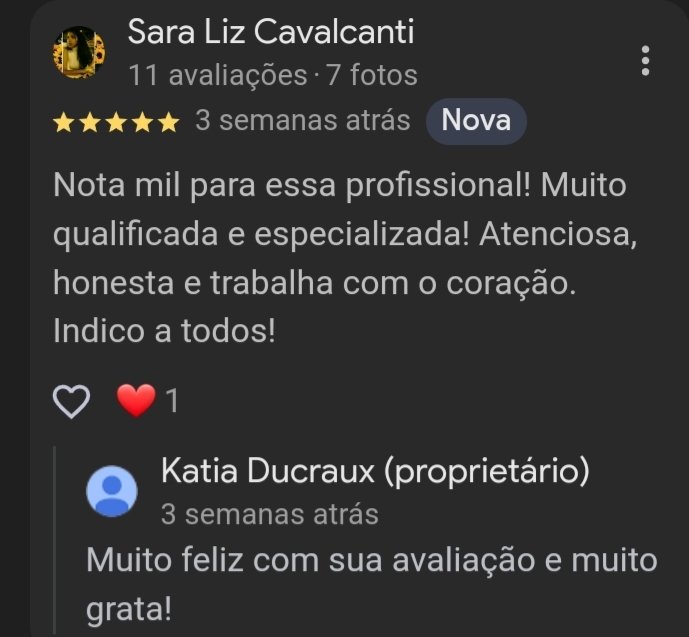The height and width of the screenshot is (637, 689).
Task: Click the second yellow rating star
Action: pyautogui.click(x=90, y=123)
